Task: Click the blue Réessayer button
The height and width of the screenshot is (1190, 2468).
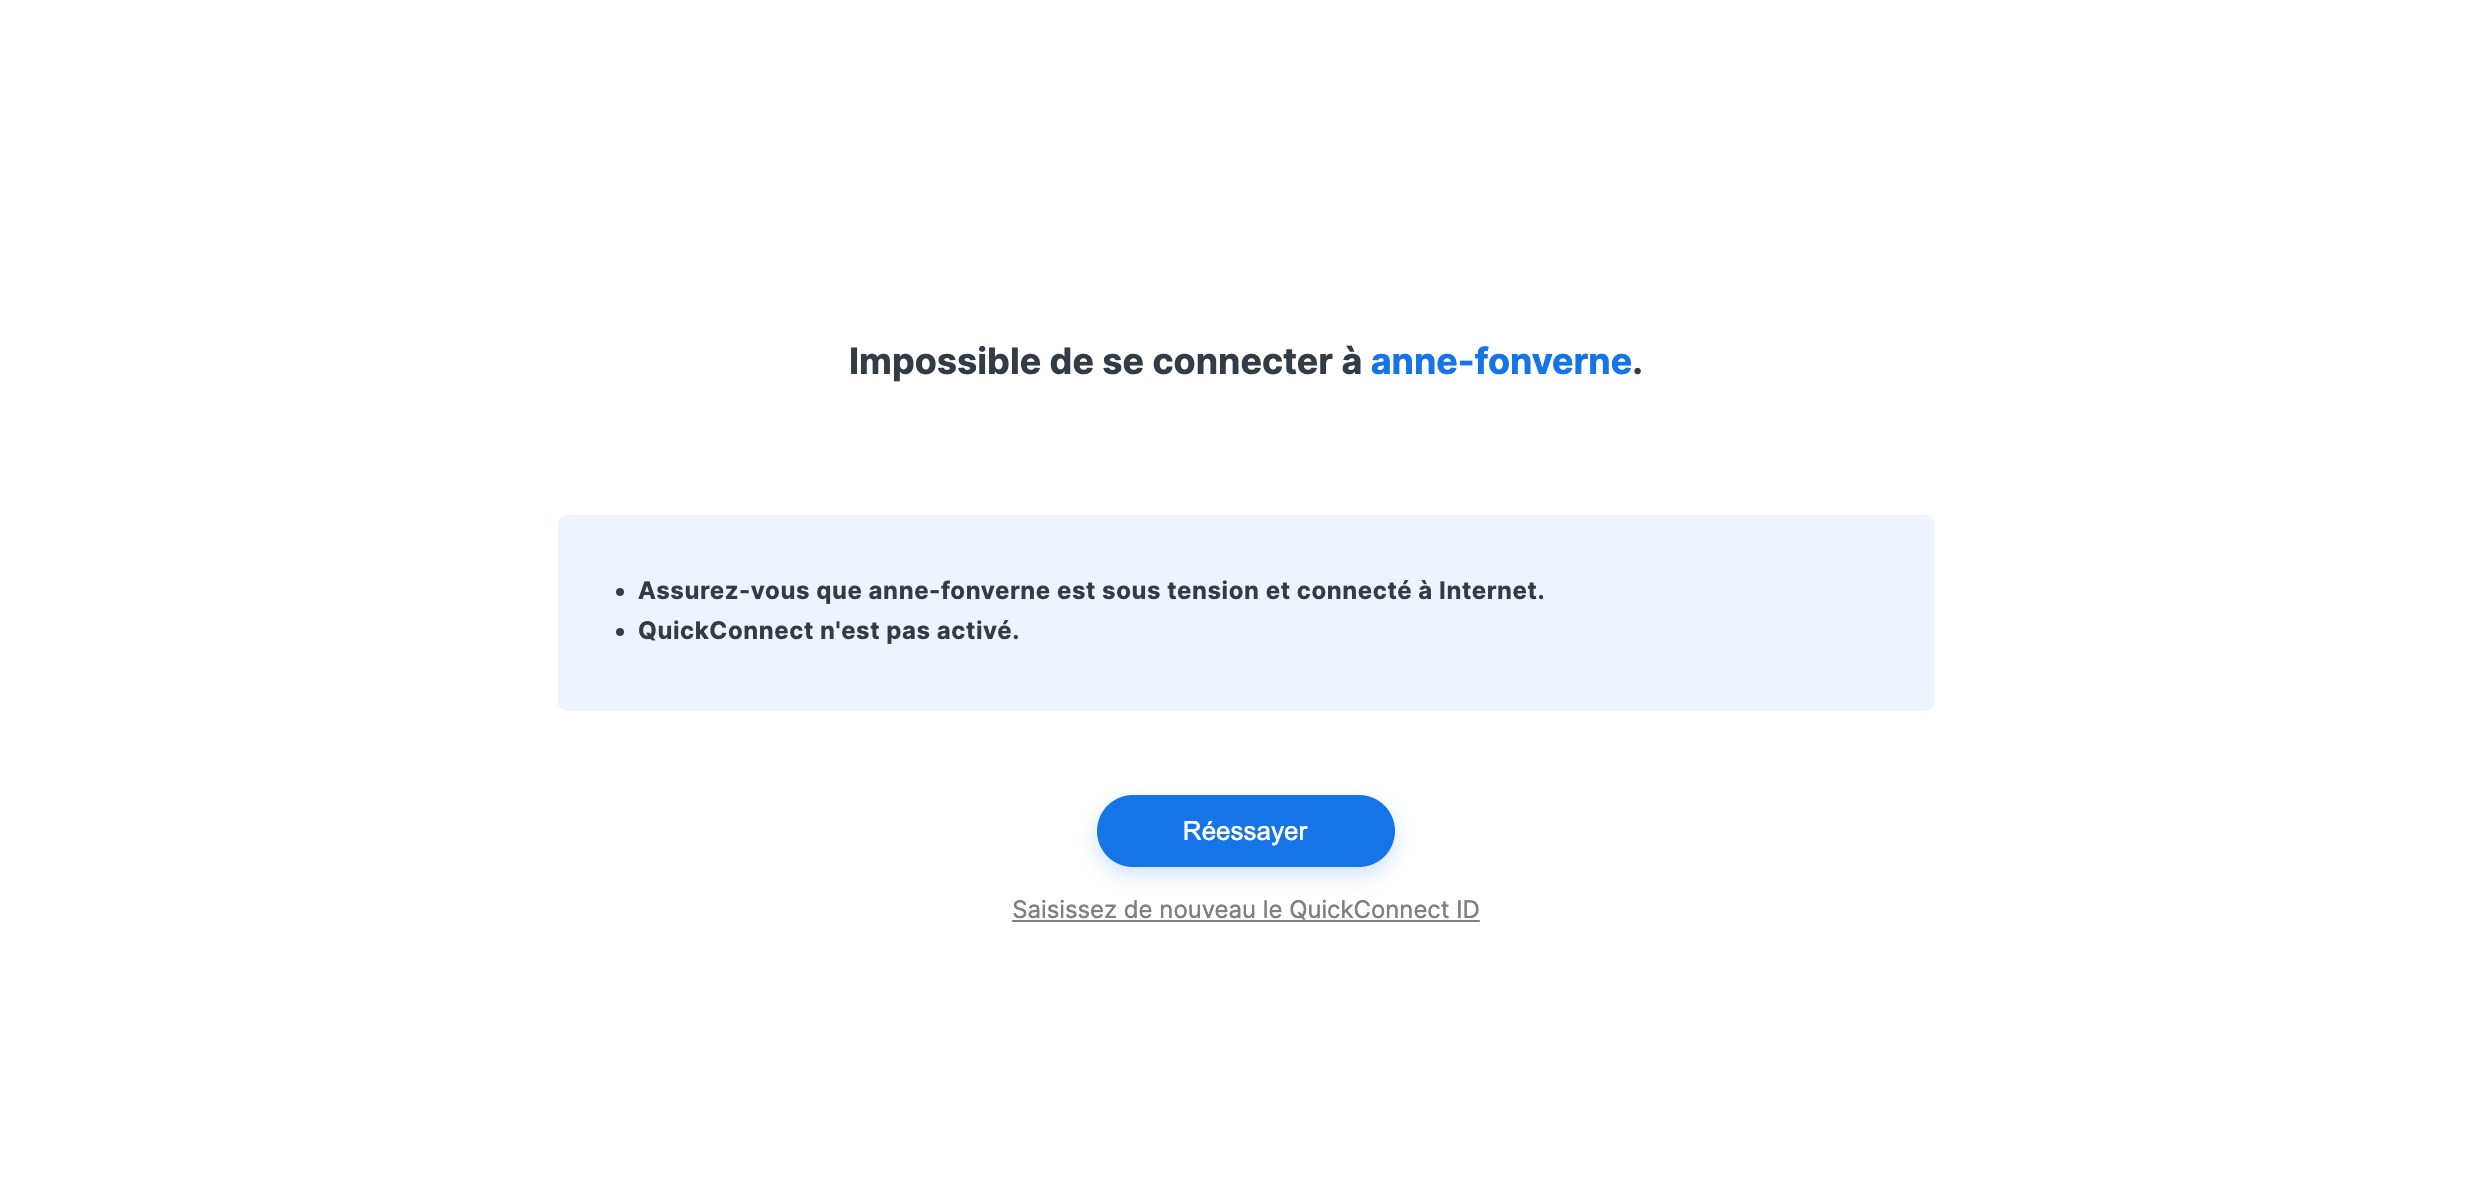Action: tap(1245, 830)
